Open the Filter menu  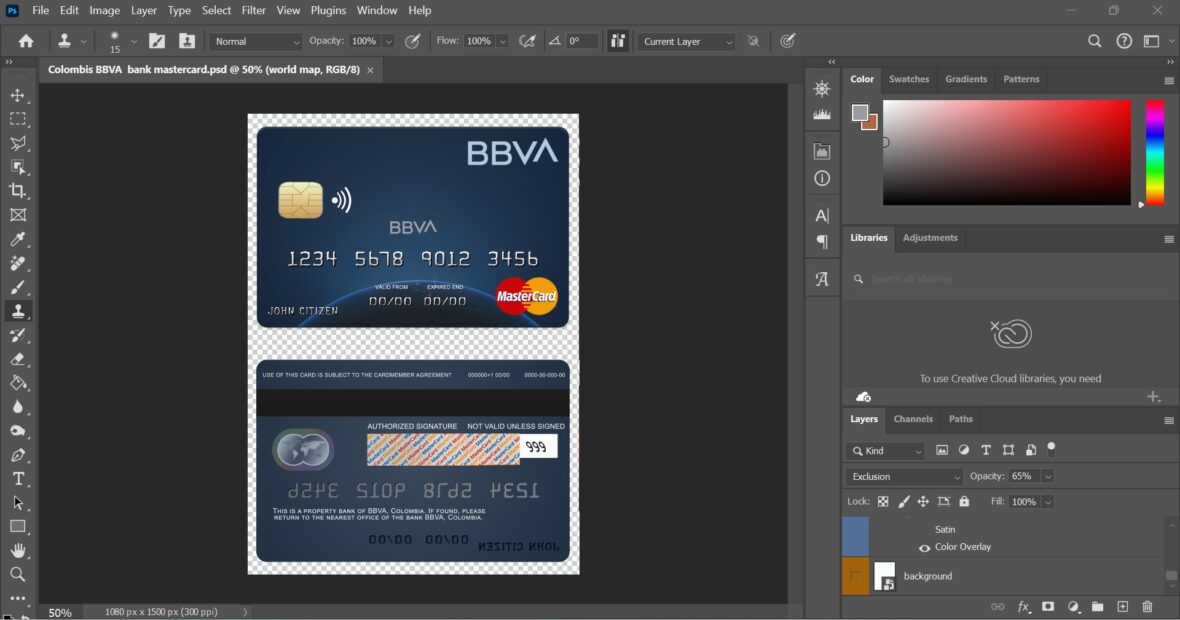pyautogui.click(x=254, y=11)
